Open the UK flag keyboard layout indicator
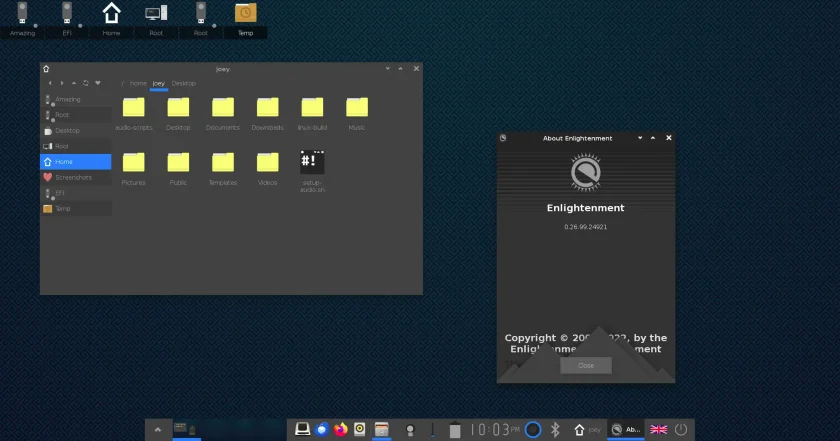This screenshot has height=441, width=840. point(658,429)
